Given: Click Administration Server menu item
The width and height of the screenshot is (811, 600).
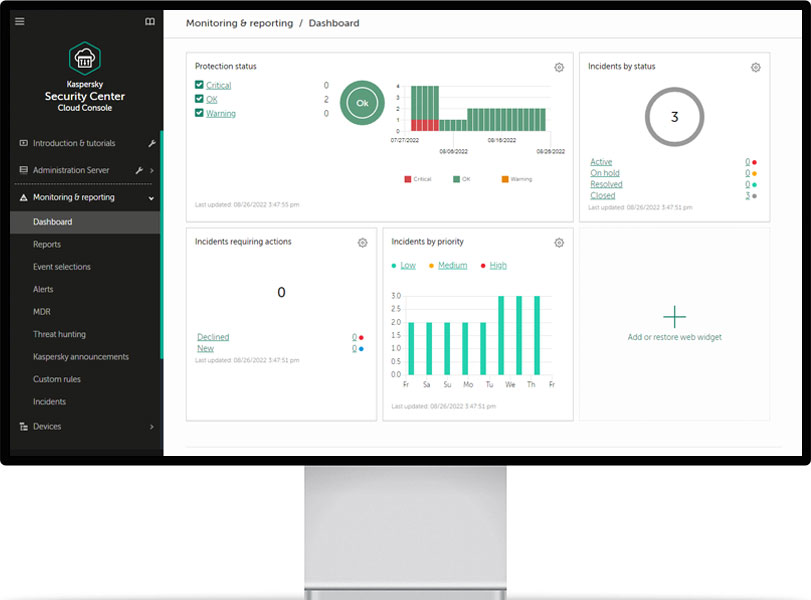Looking at the screenshot, I should tap(71, 170).
